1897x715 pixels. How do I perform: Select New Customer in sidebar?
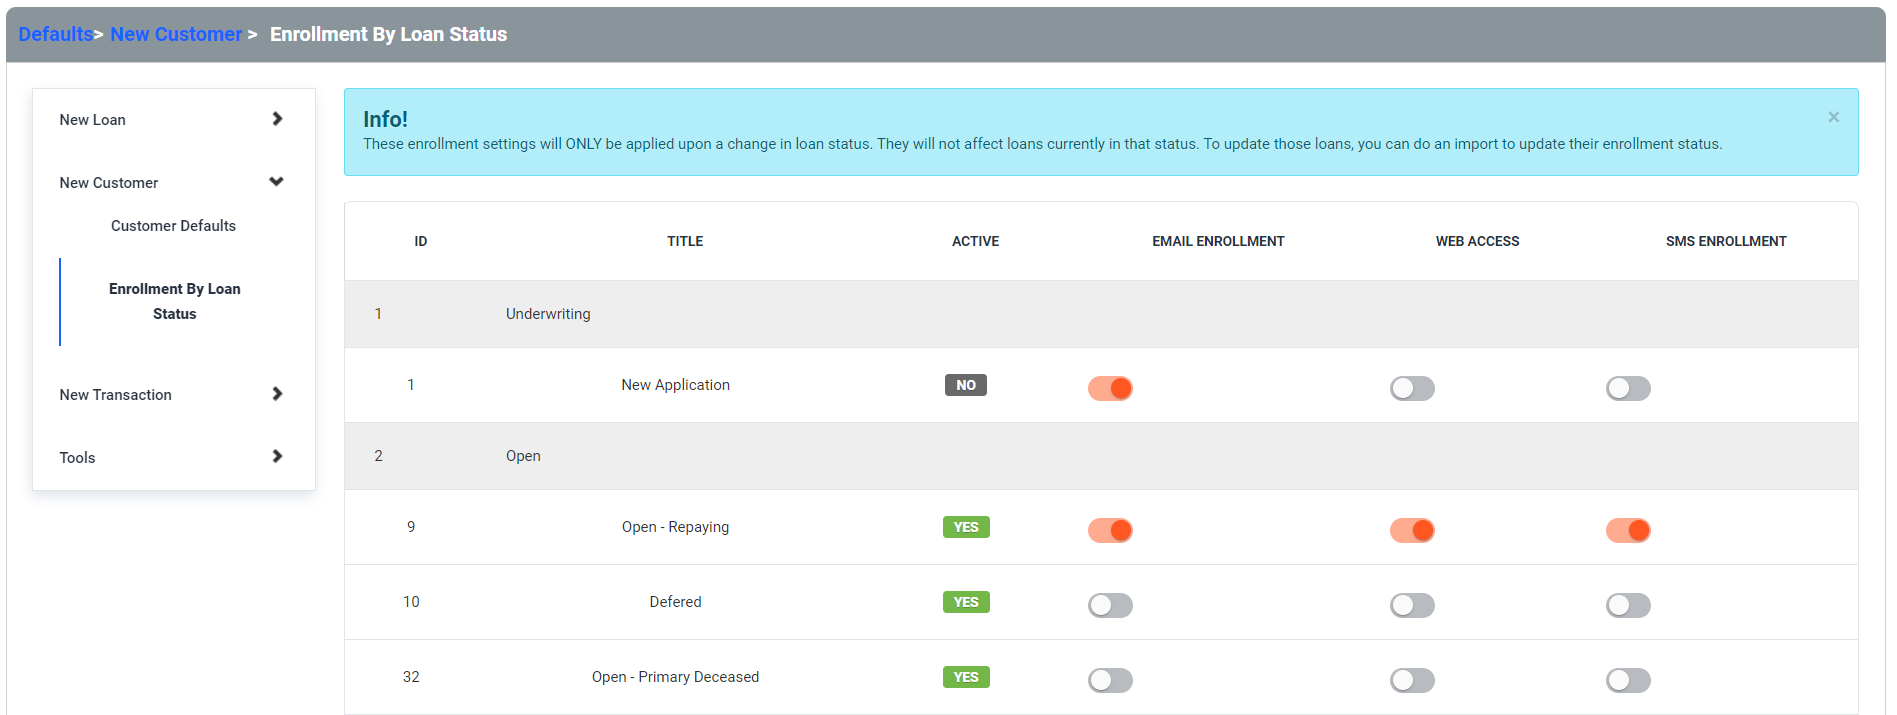[108, 183]
